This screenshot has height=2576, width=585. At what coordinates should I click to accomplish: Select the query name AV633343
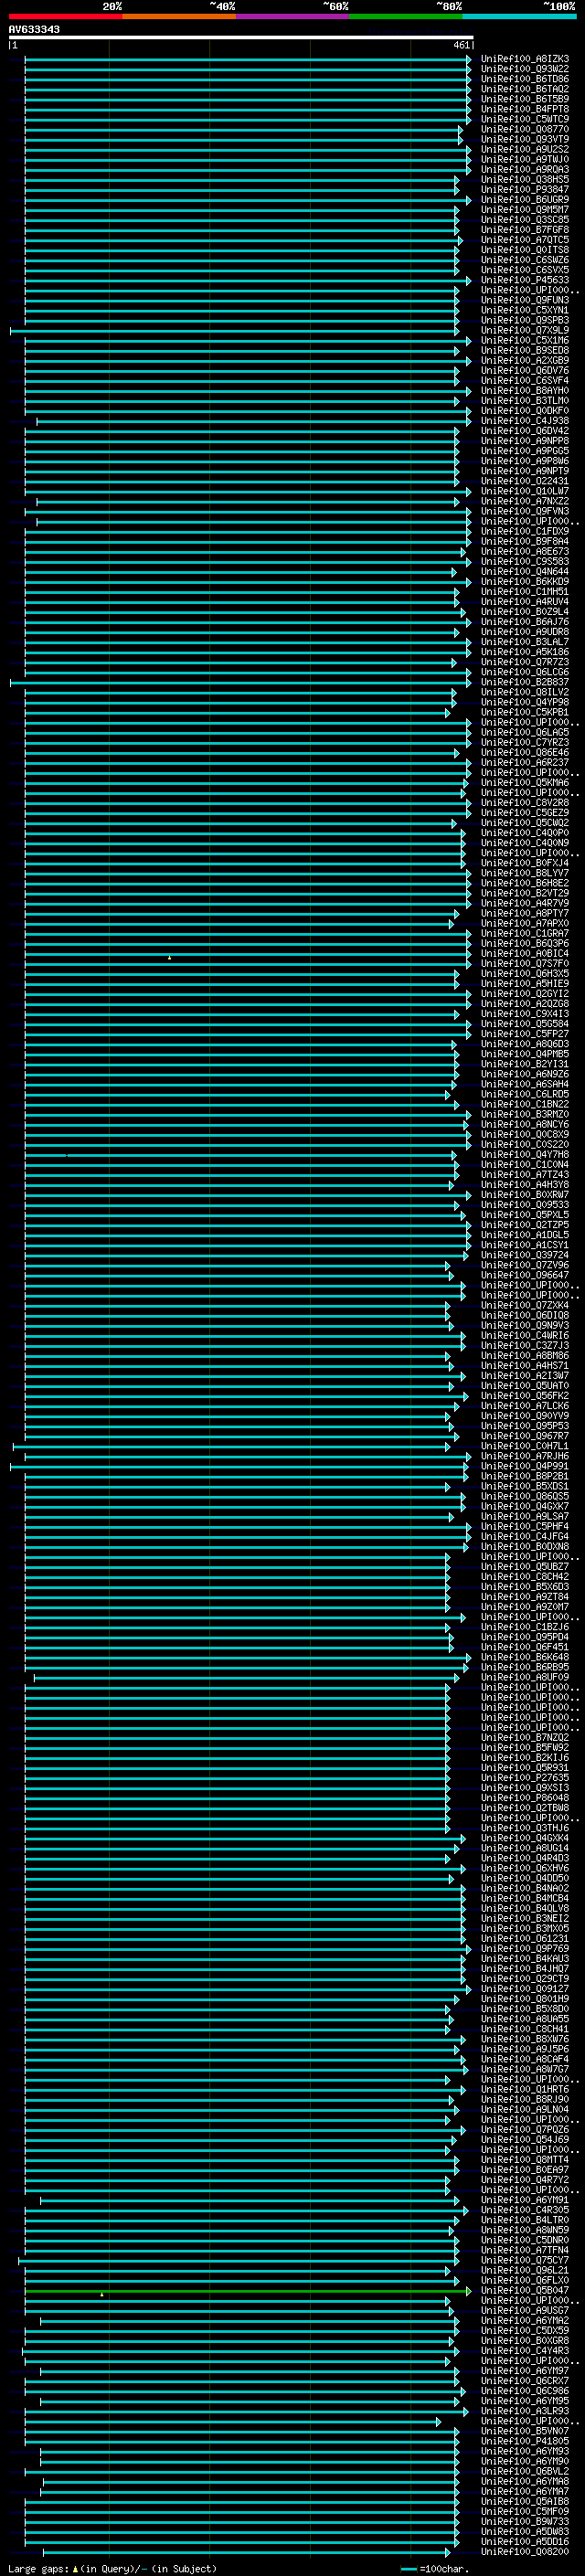[x=34, y=30]
